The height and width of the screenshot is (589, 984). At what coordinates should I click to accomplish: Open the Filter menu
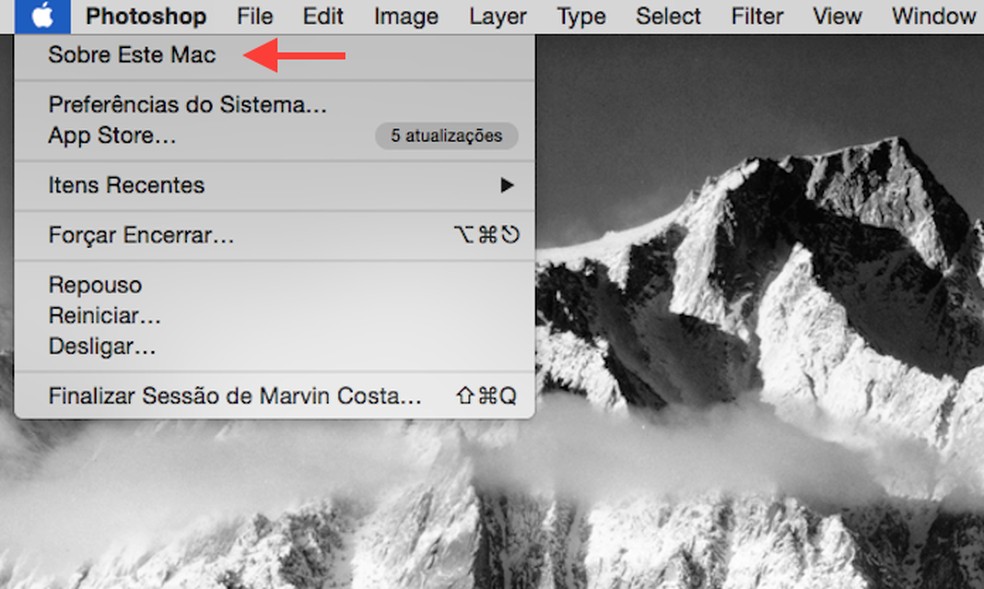pos(756,15)
